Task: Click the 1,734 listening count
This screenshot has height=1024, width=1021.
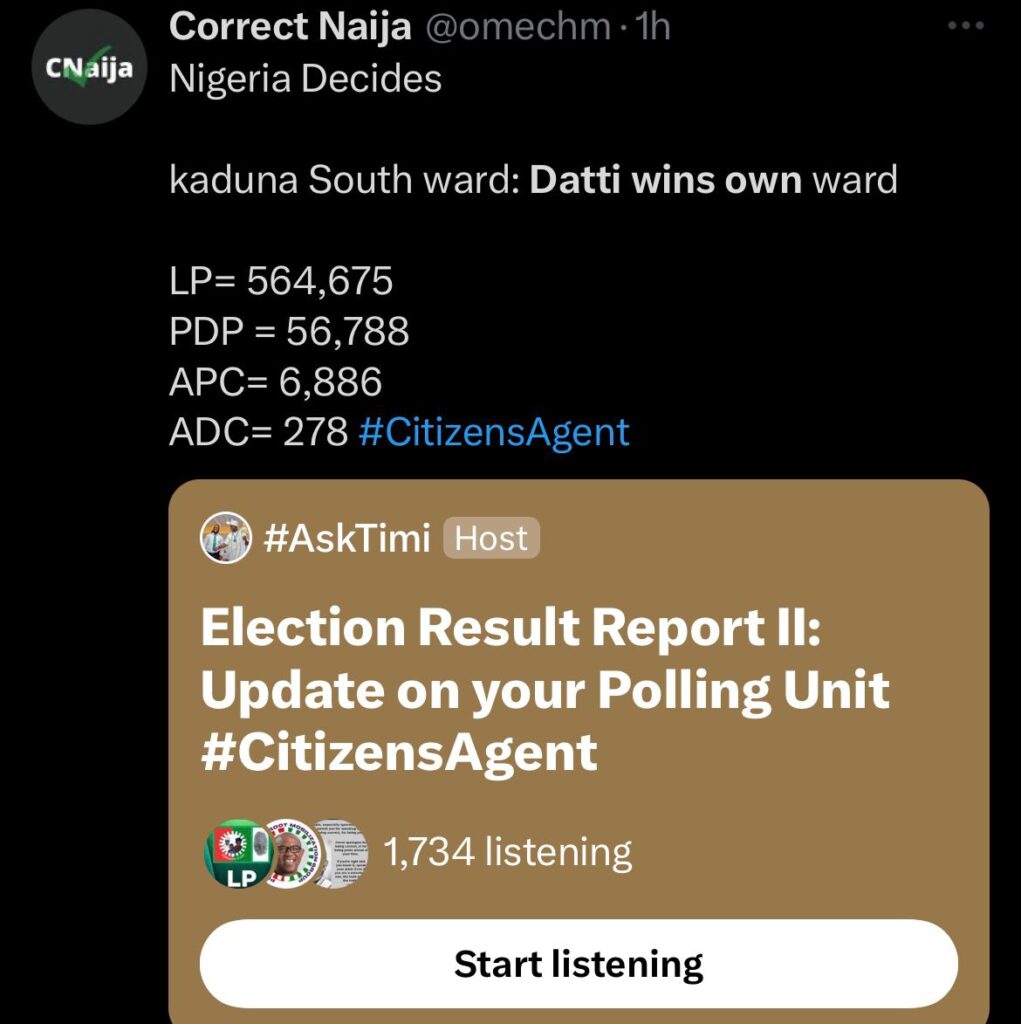Action: [508, 853]
